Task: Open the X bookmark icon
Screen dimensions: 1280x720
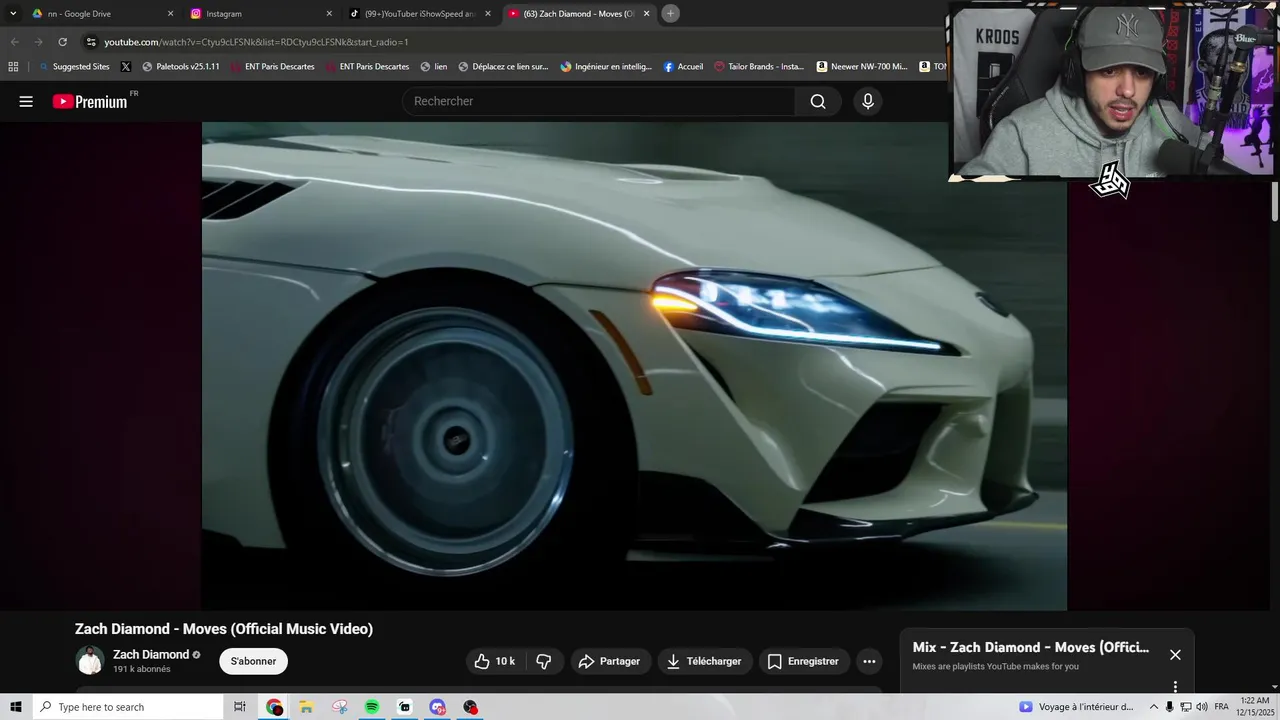Action: click(125, 67)
